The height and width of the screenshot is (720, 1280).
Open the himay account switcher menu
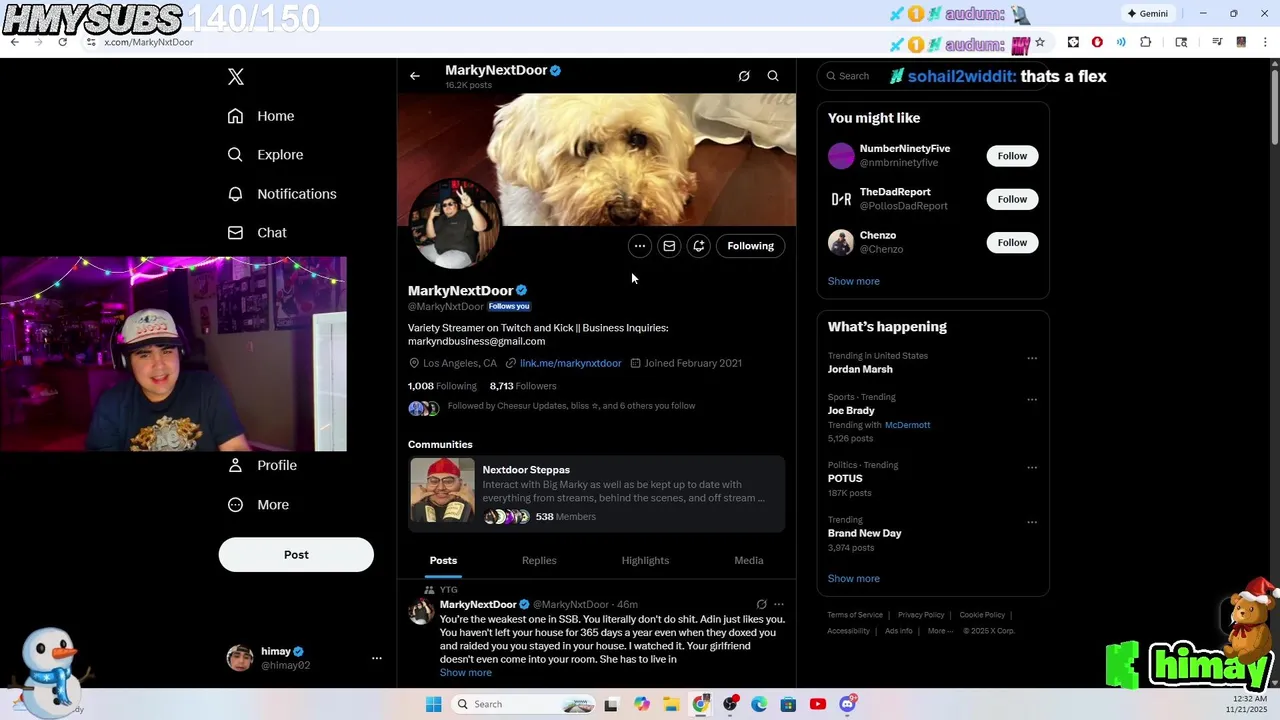coord(305,658)
